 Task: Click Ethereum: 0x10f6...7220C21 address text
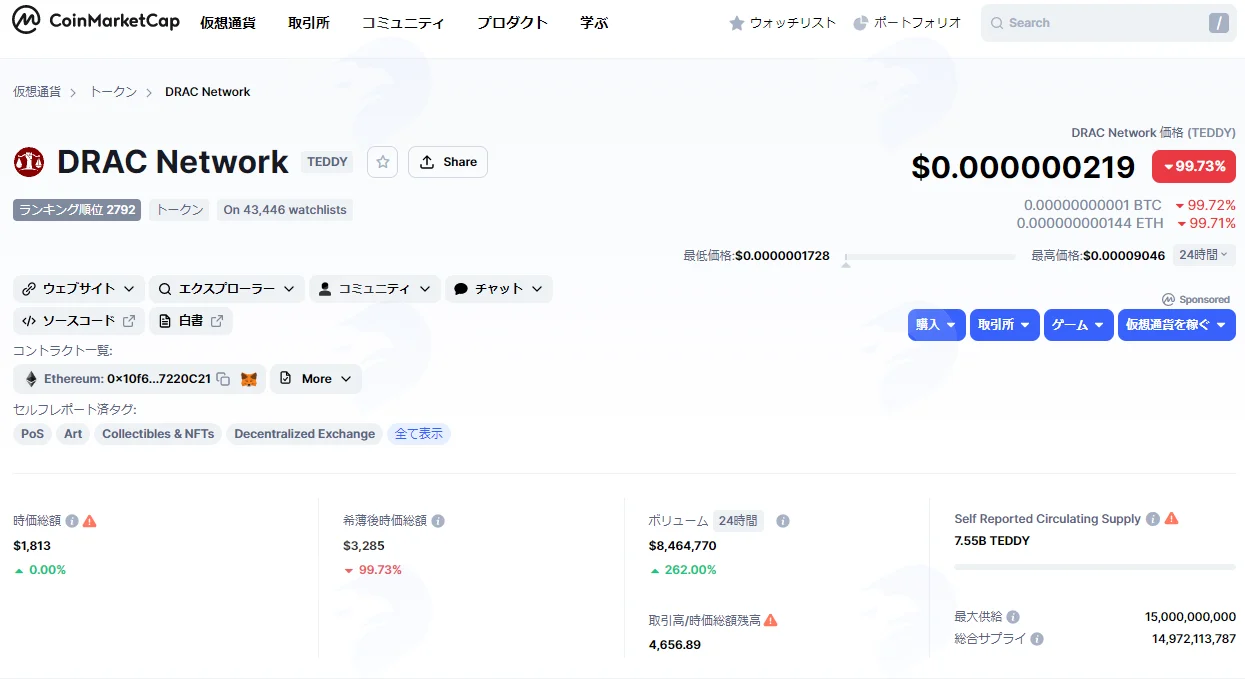click(127, 379)
